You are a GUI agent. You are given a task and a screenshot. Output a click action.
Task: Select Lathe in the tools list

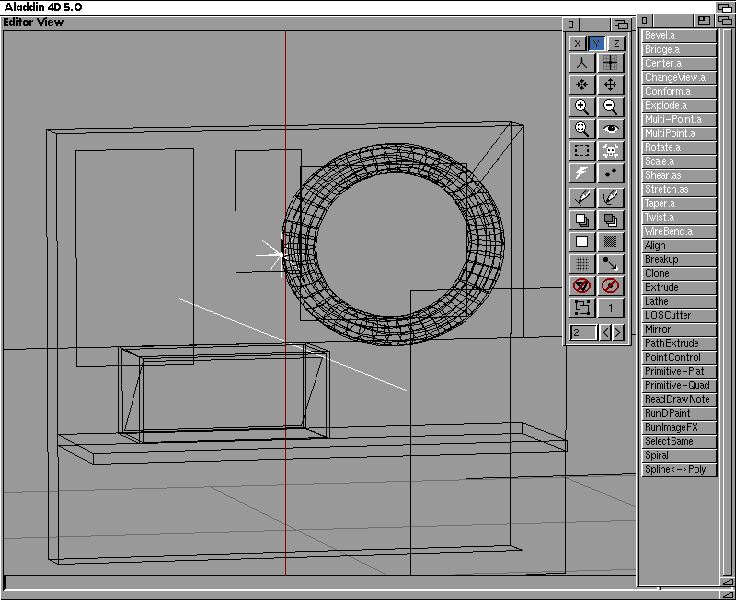click(x=679, y=301)
